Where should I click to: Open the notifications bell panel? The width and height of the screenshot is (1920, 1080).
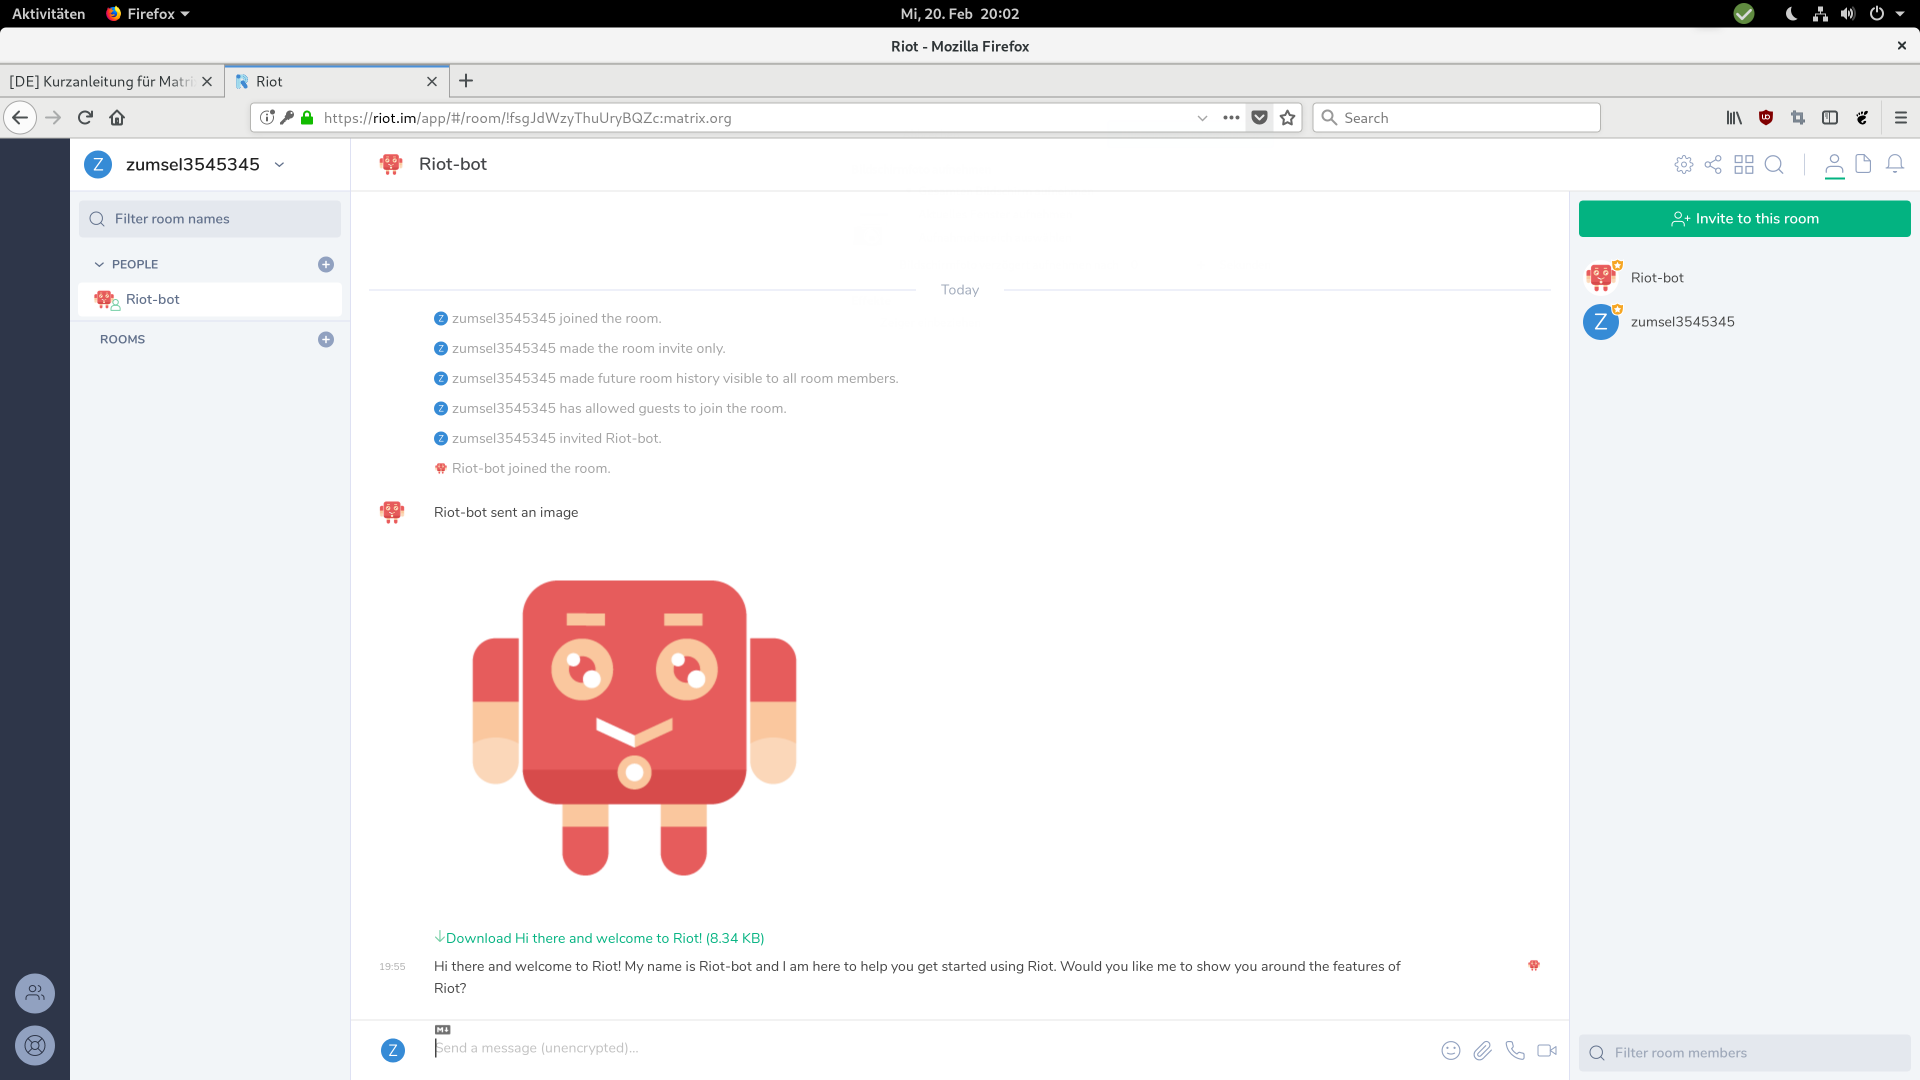(x=1894, y=164)
